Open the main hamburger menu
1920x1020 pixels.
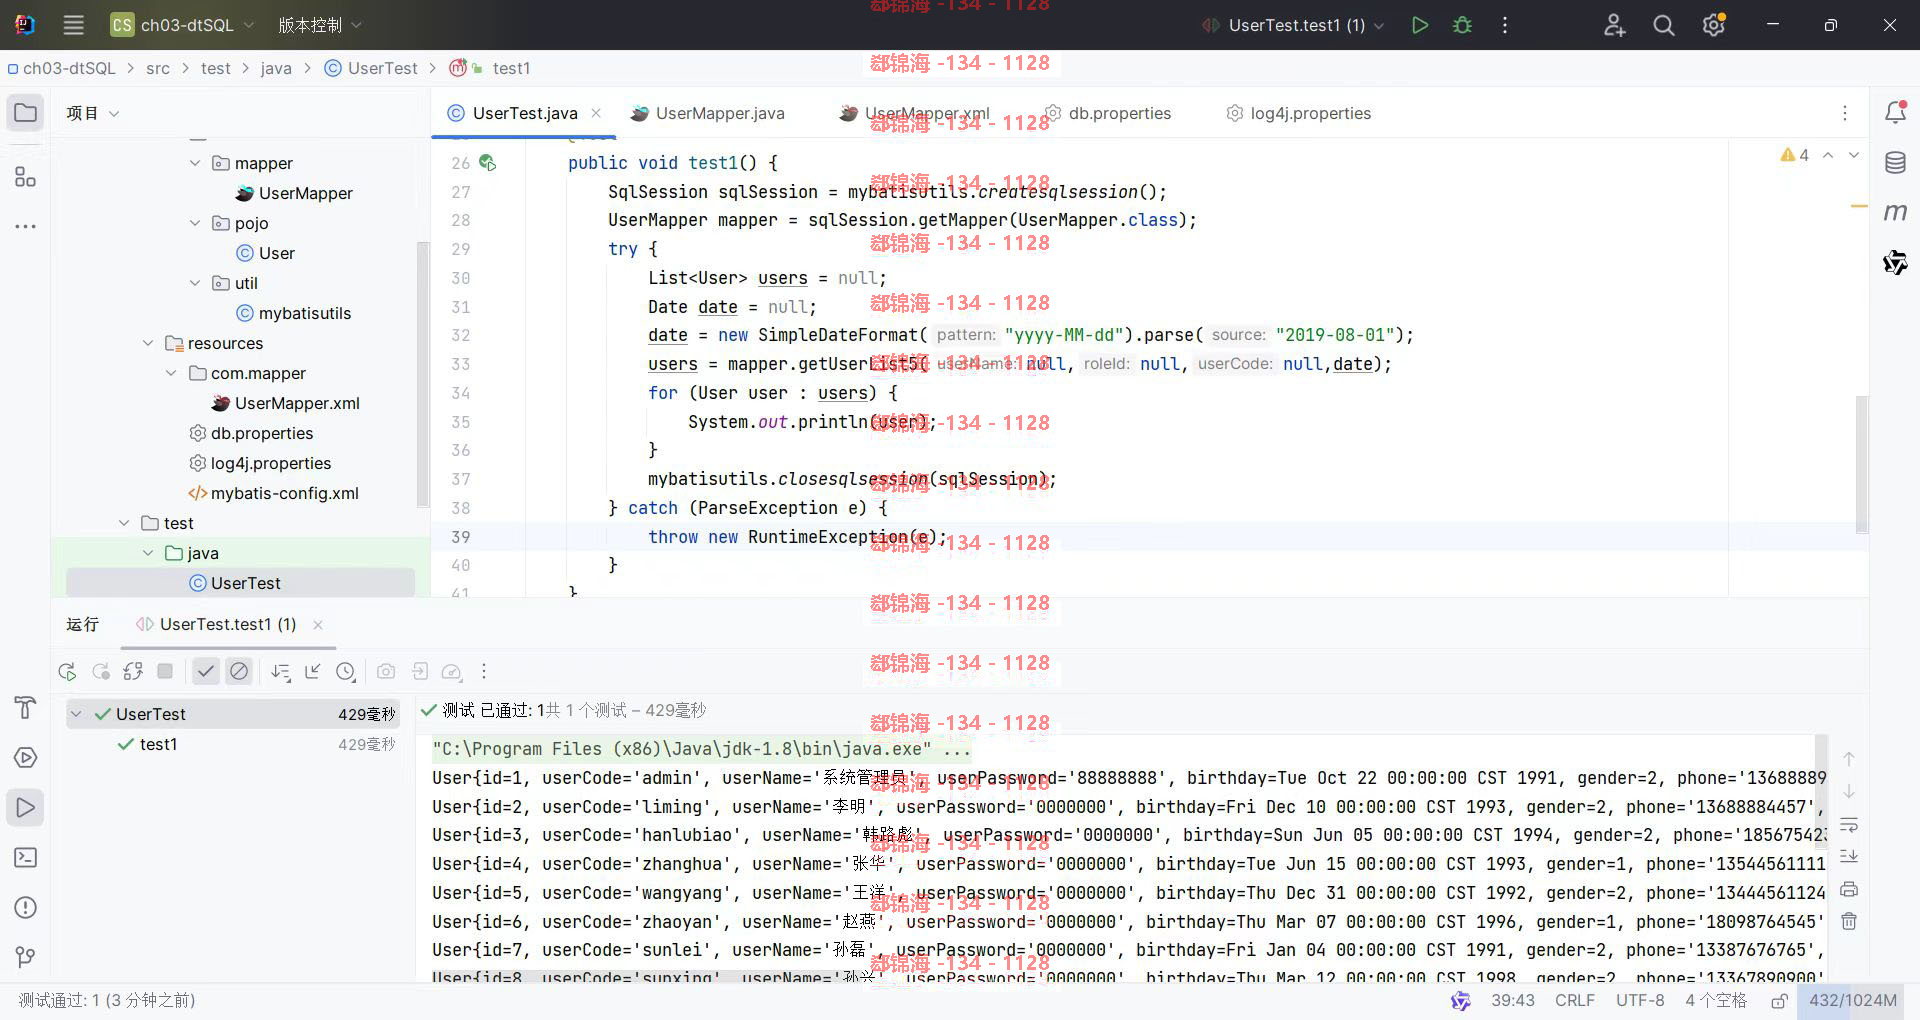point(73,25)
